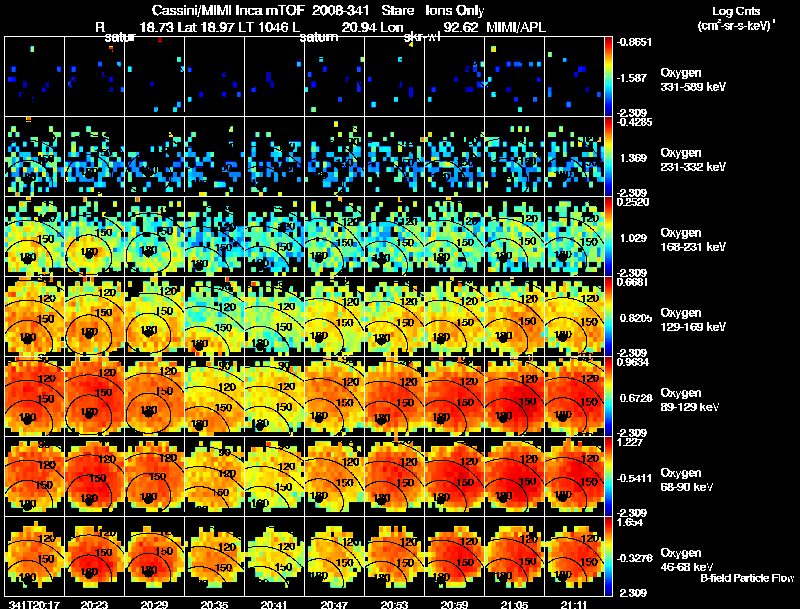The image size is (800, 609).
Task: Click the 21:05 time axis label
Action: click(x=514, y=604)
